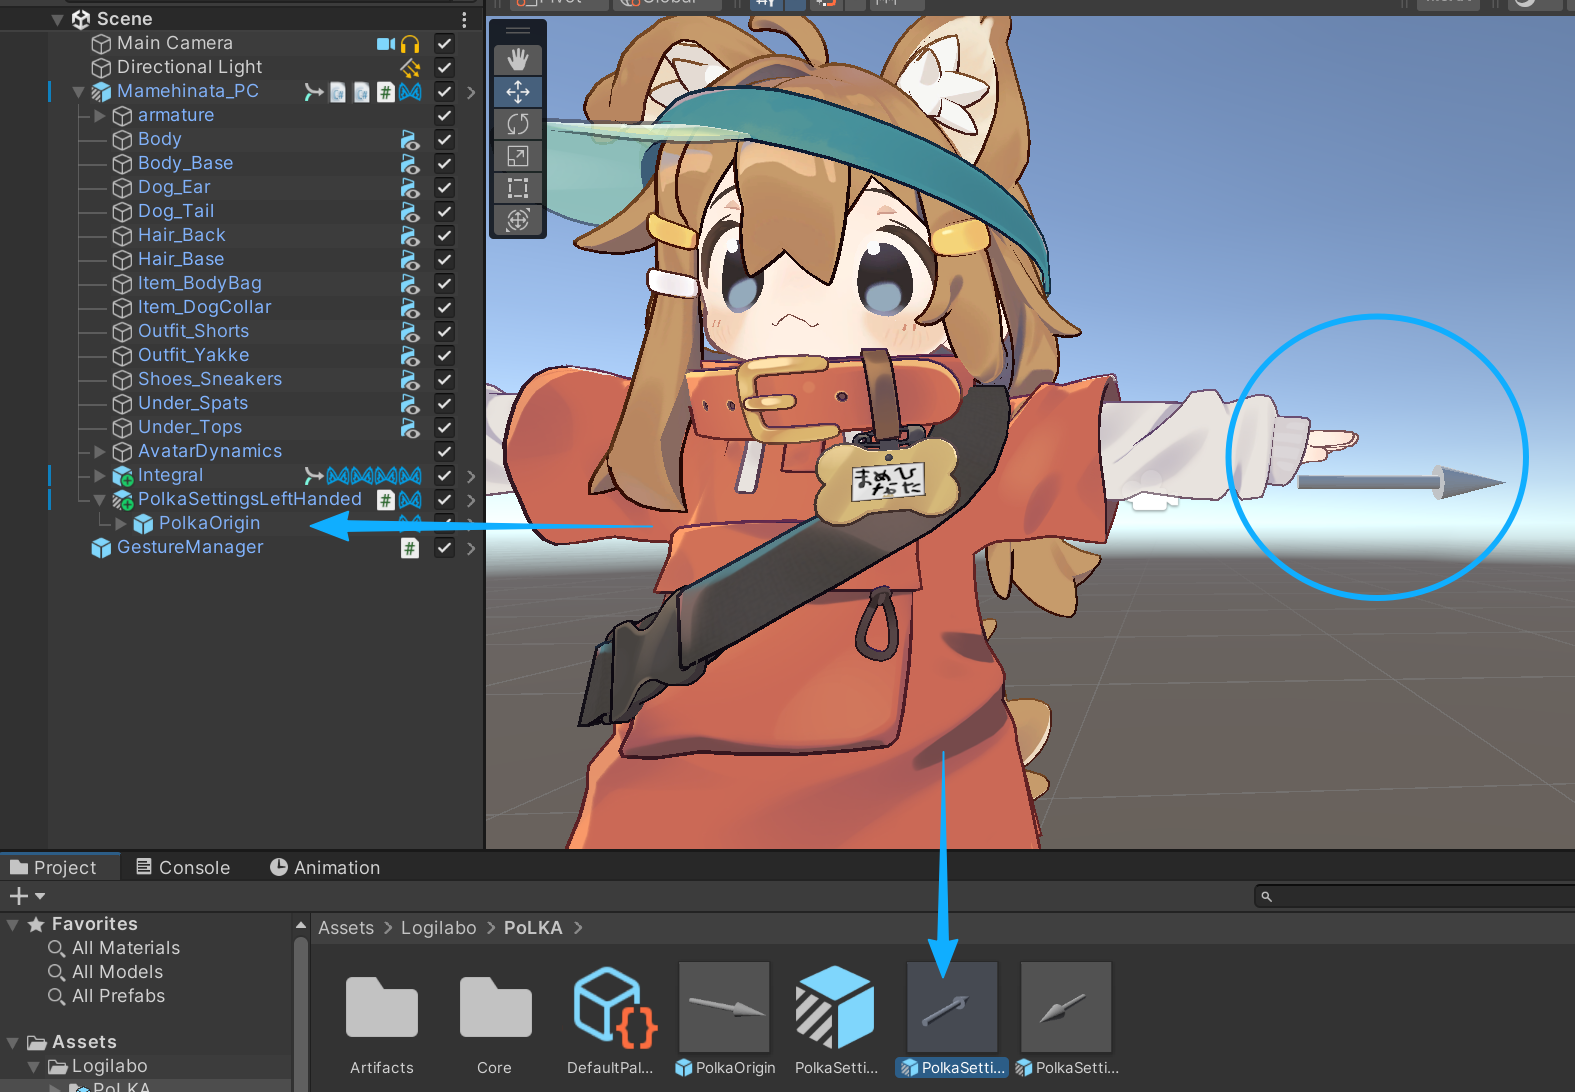Select the Rotate tool

click(517, 124)
